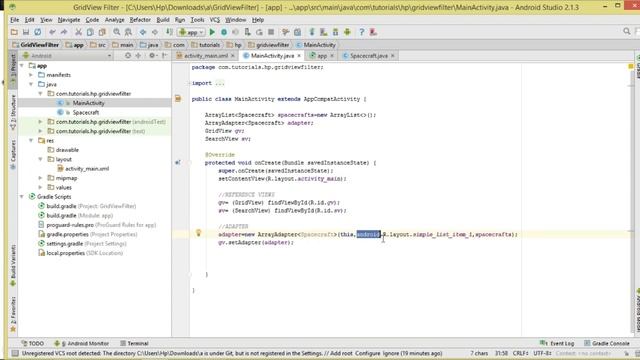Open the VCS menu

[215, 20]
